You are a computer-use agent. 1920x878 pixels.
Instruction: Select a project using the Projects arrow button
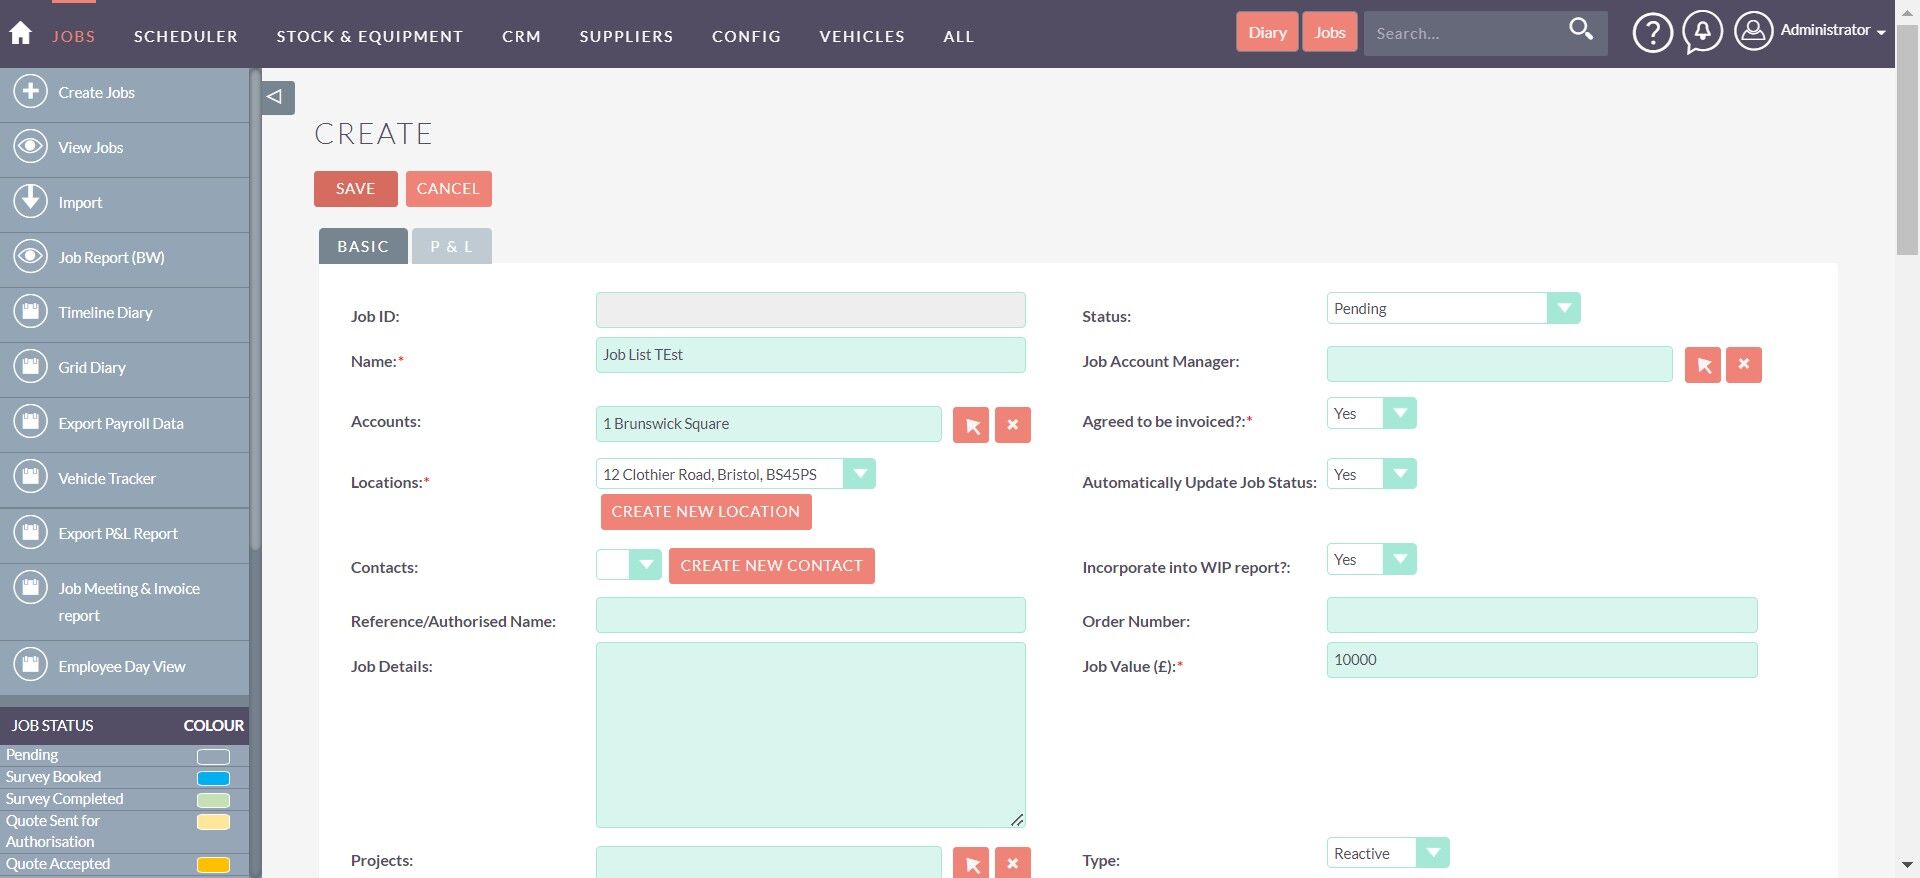[x=971, y=862]
